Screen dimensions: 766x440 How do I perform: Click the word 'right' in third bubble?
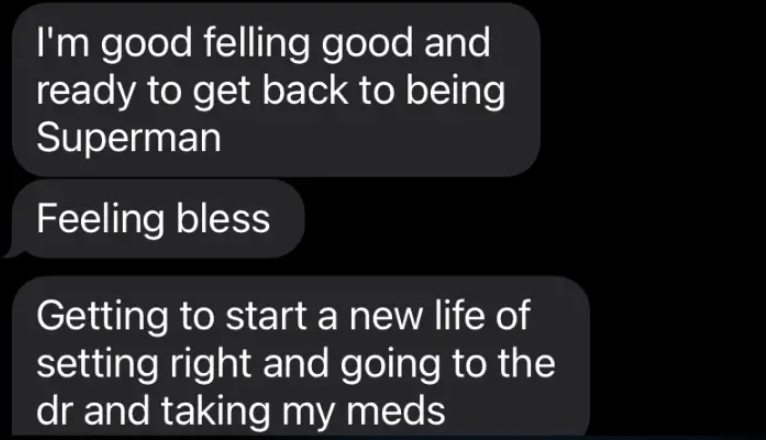(211, 366)
